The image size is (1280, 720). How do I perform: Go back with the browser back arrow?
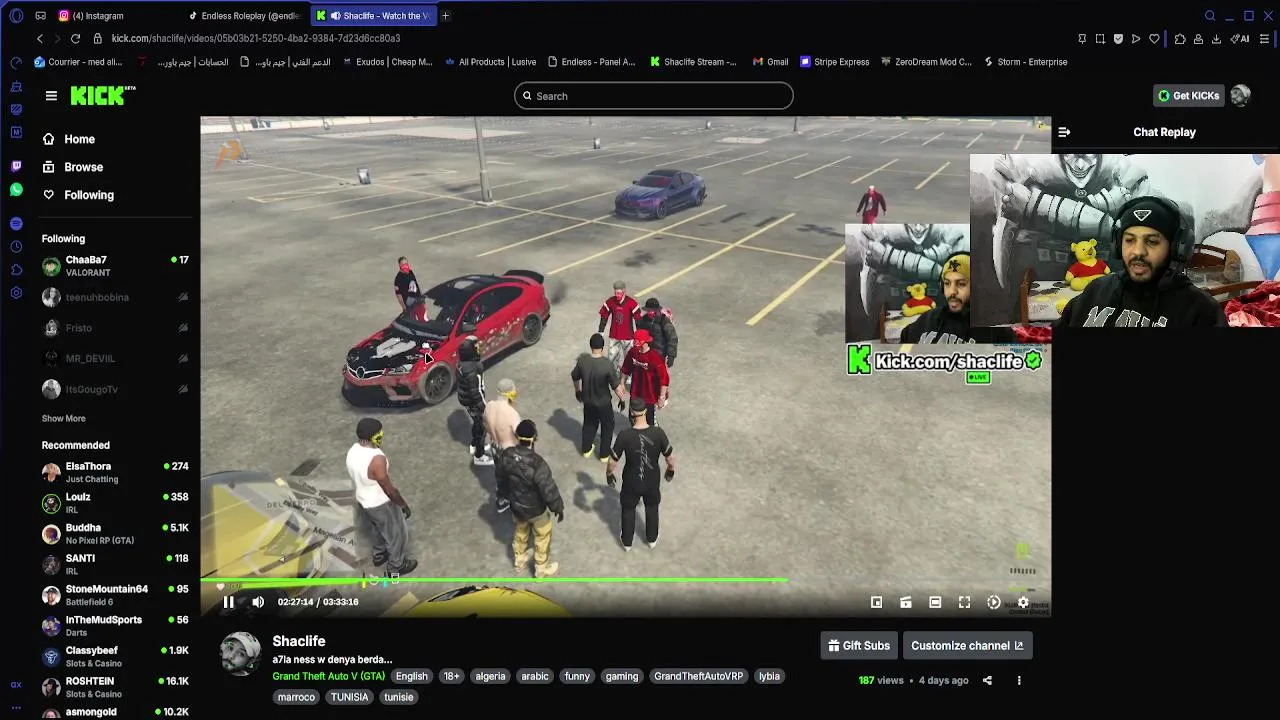pos(40,38)
